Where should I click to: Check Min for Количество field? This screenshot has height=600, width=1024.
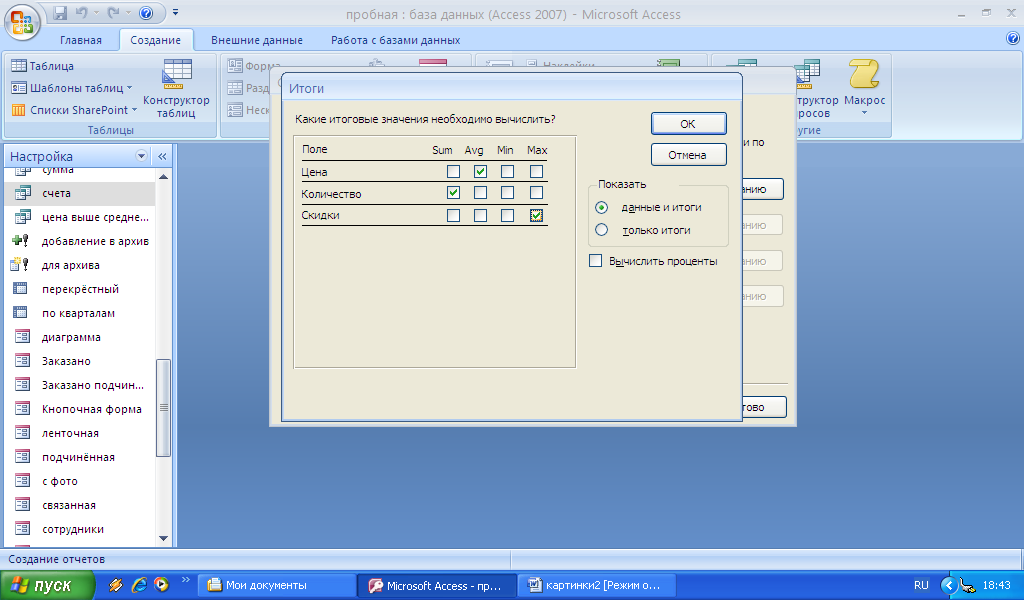pyautogui.click(x=507, y=193)
